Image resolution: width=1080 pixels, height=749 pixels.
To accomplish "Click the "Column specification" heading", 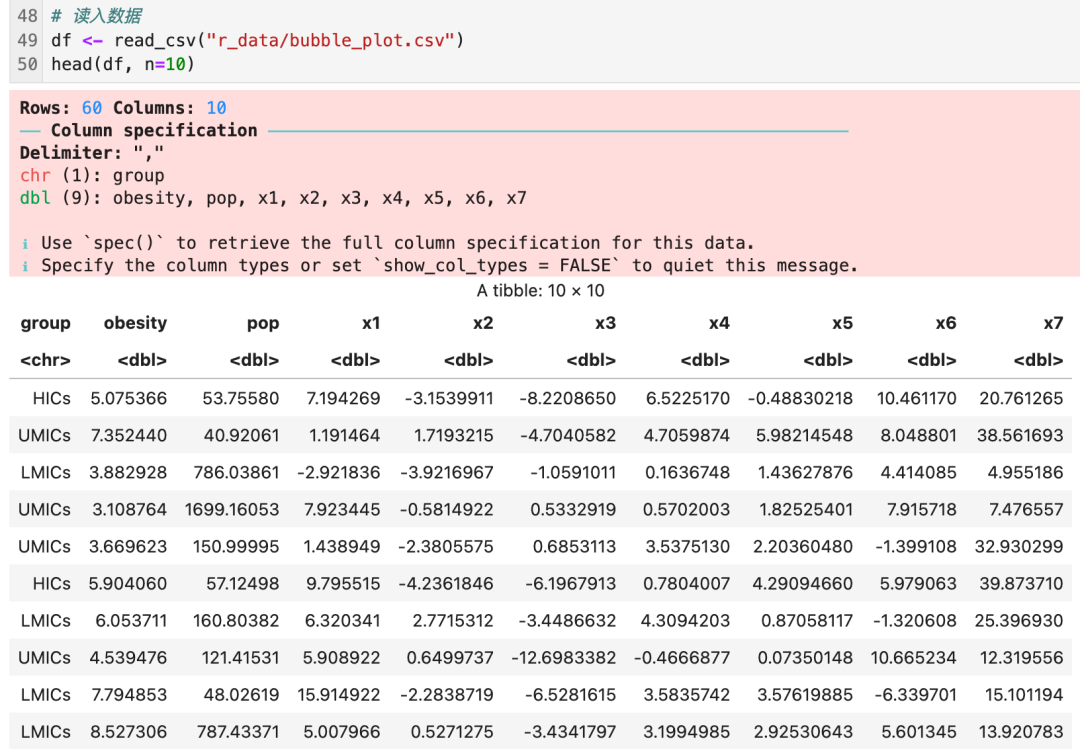I will click(x=154, y=131).
